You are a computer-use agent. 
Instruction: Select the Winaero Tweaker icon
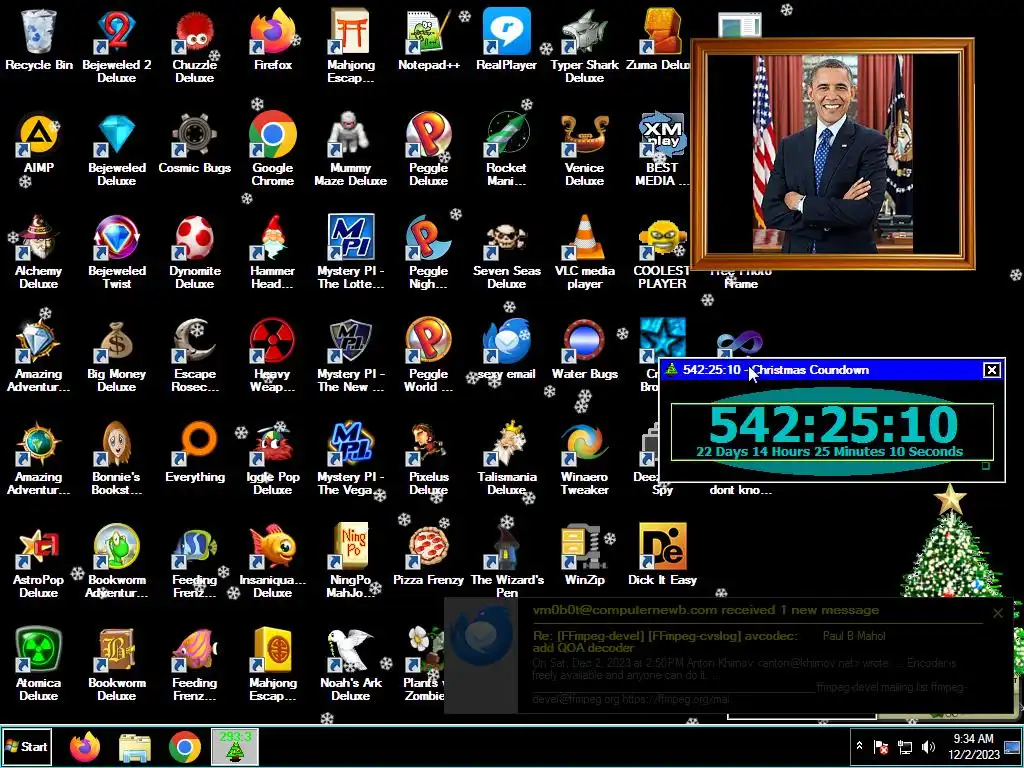point(584,457)
